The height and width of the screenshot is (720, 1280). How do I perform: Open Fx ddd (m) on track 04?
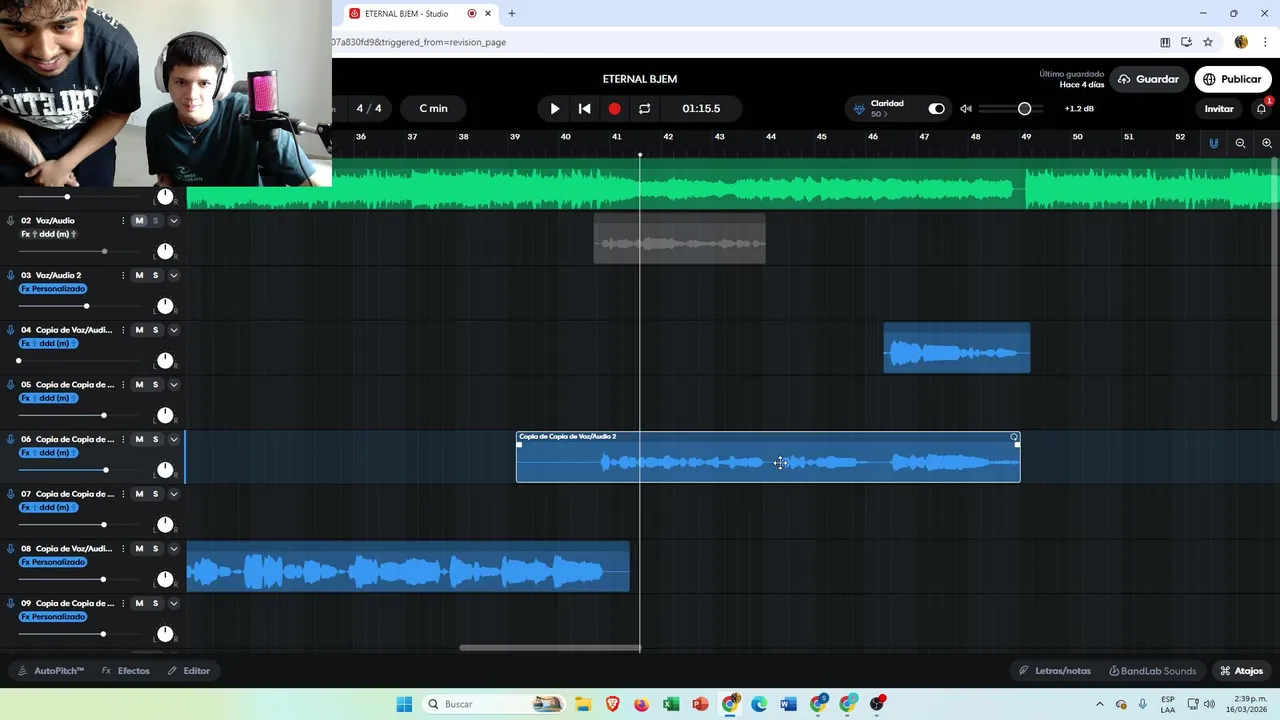tap(49, 344)
